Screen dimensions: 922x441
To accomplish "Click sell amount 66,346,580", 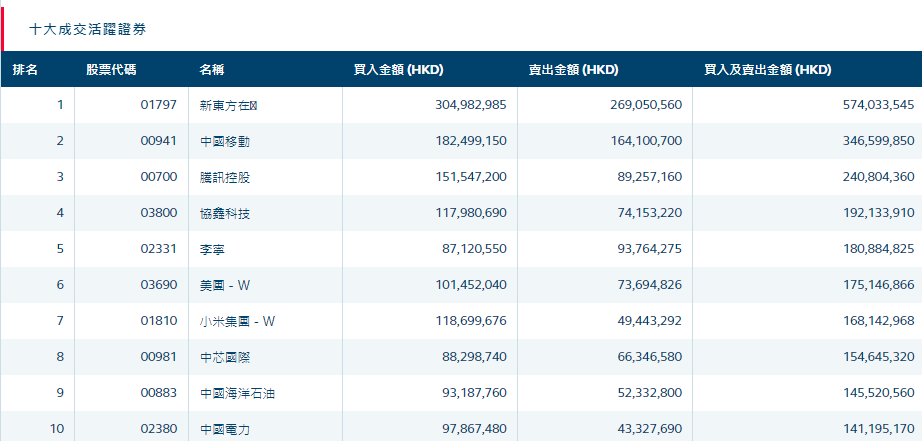I will [650, 357].
